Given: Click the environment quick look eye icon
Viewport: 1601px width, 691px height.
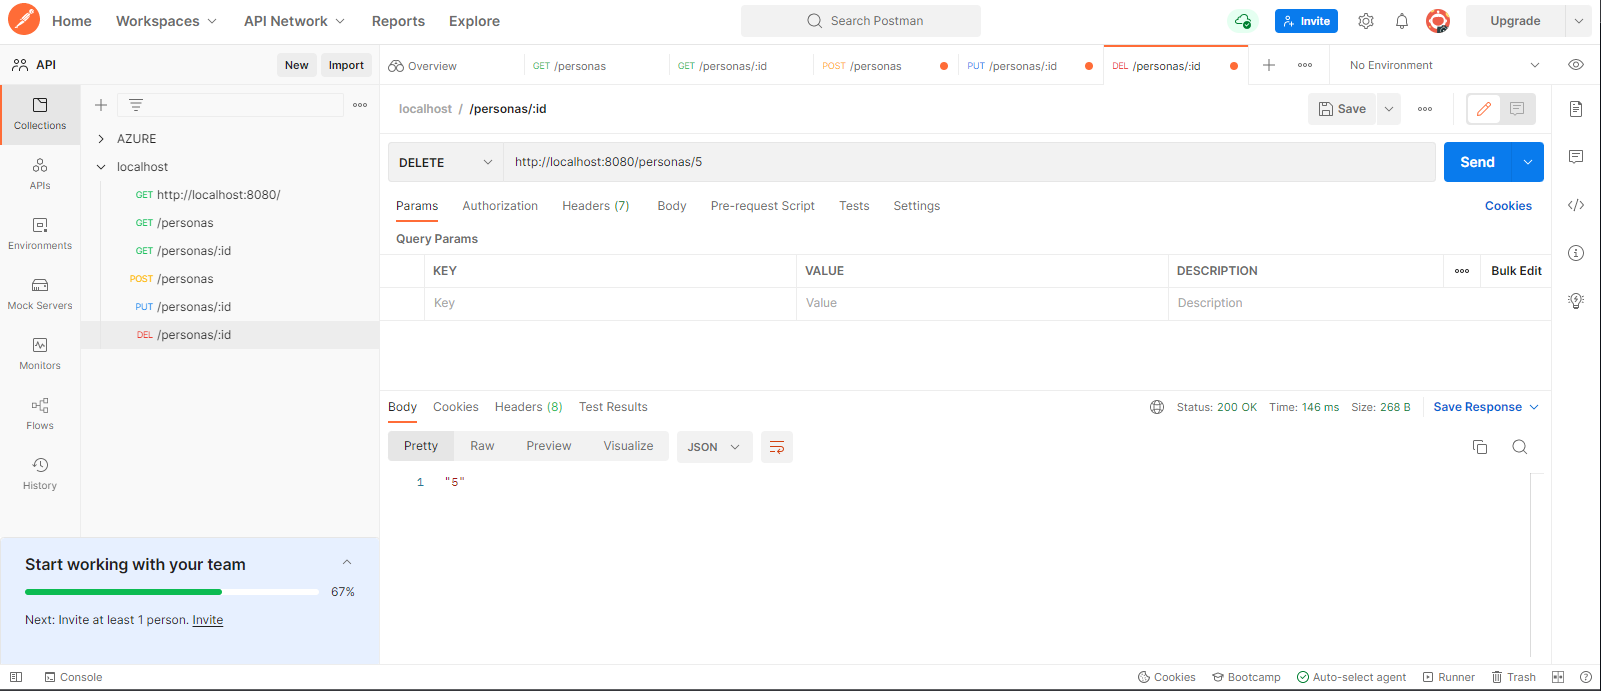Looking at the screenshot, I should point(1576,65).
